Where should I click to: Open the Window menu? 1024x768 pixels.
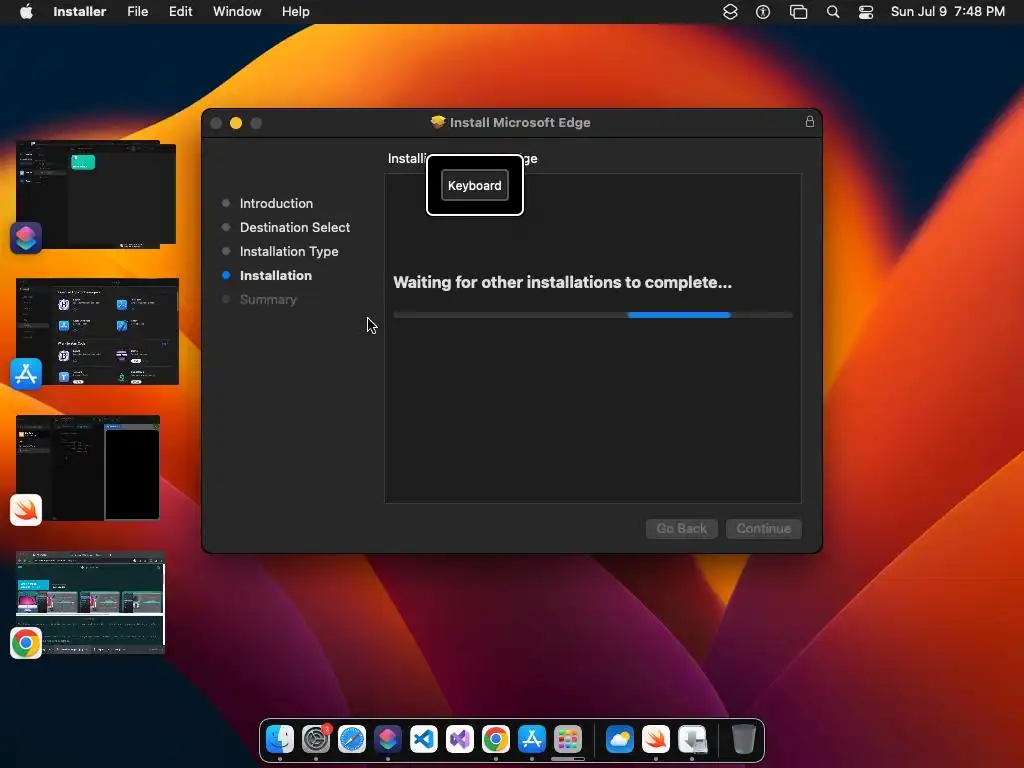coord(237,11)
